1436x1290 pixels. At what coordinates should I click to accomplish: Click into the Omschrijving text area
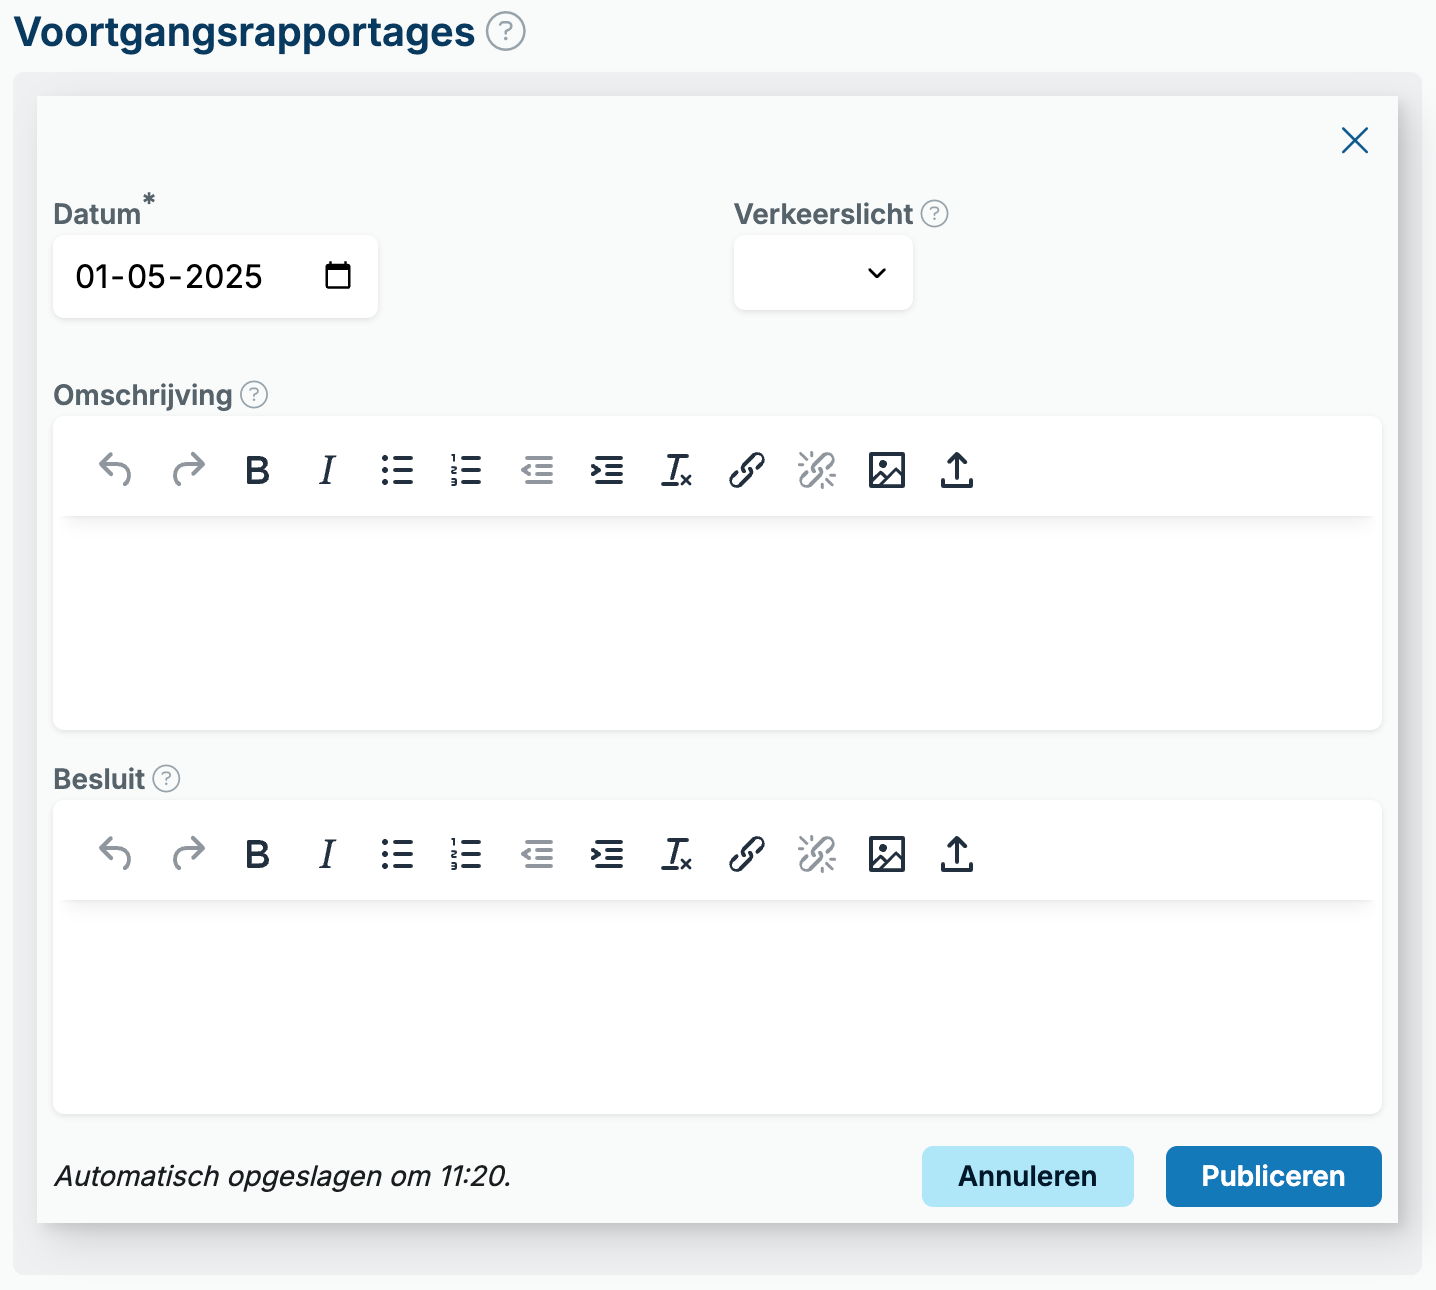click(717, 624)
